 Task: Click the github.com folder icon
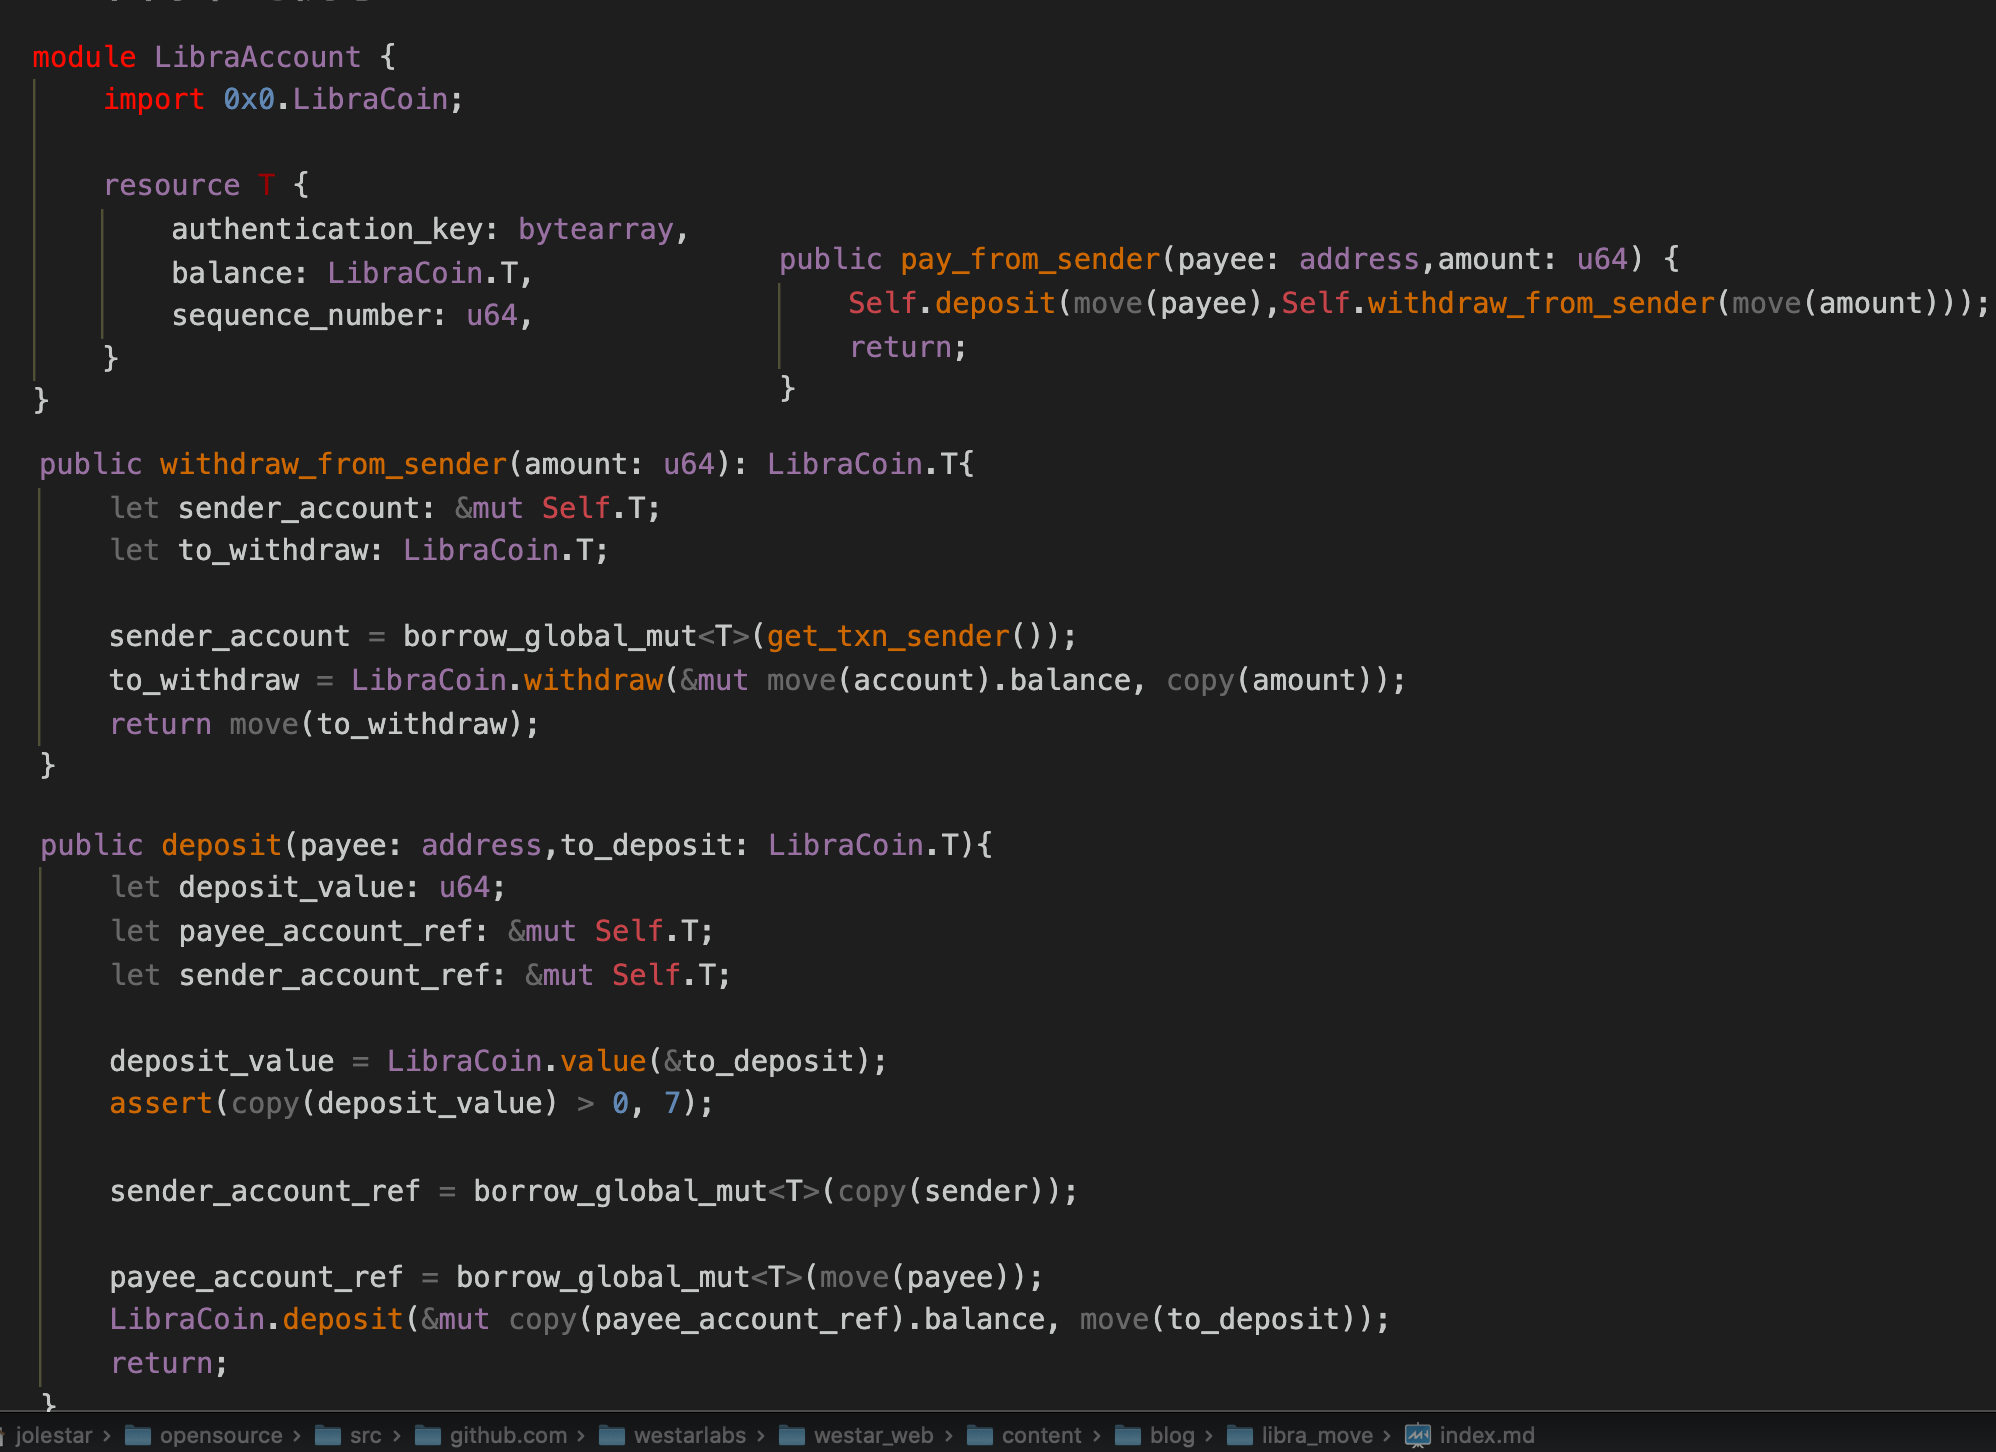pyautogui.click(x=428, y=1436)
